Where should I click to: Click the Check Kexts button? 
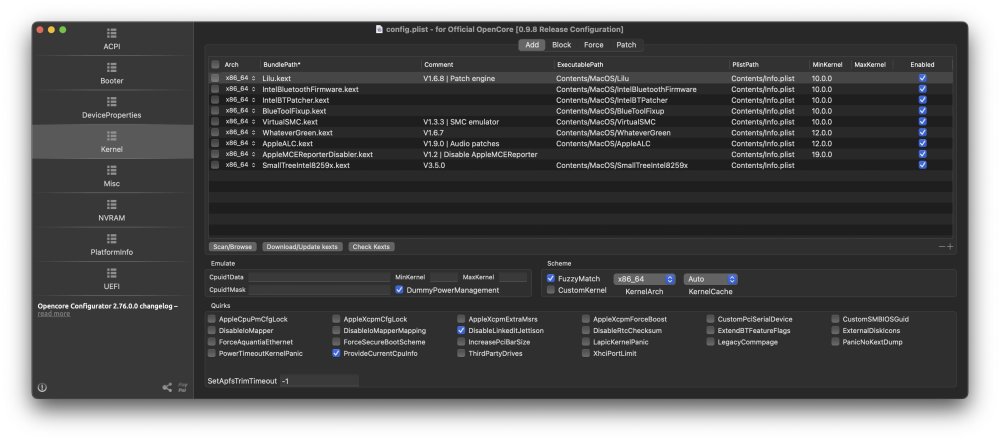pyautogui.click(x=372, y=246)
